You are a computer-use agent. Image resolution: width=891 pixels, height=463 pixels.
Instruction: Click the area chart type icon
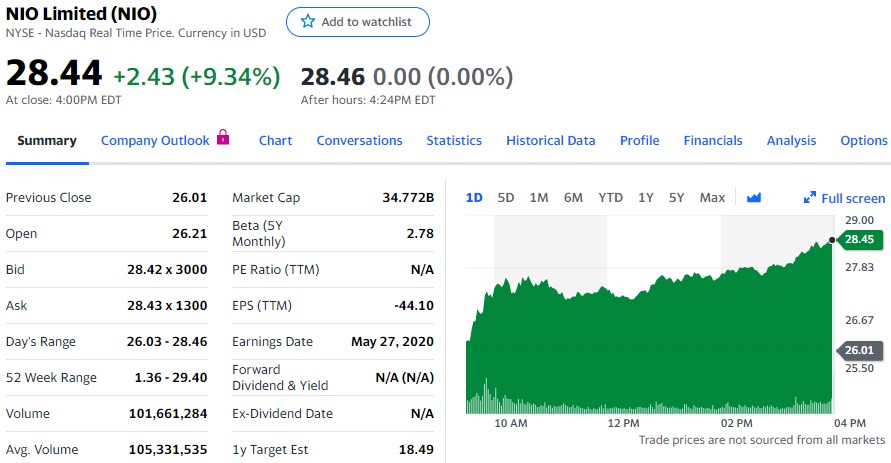coord(754,198)
